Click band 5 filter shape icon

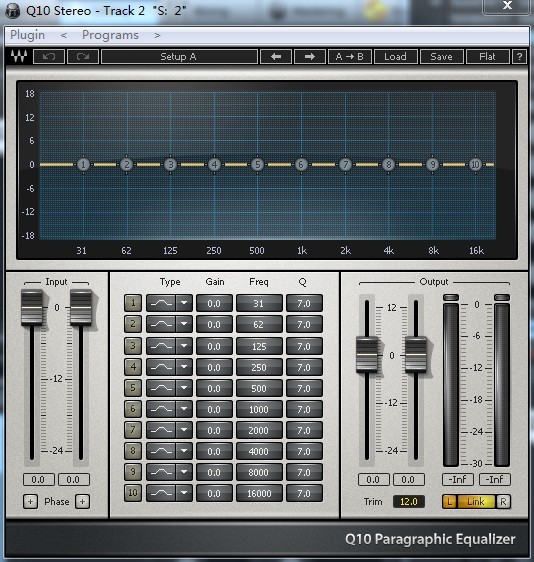(x=161, y=388)
